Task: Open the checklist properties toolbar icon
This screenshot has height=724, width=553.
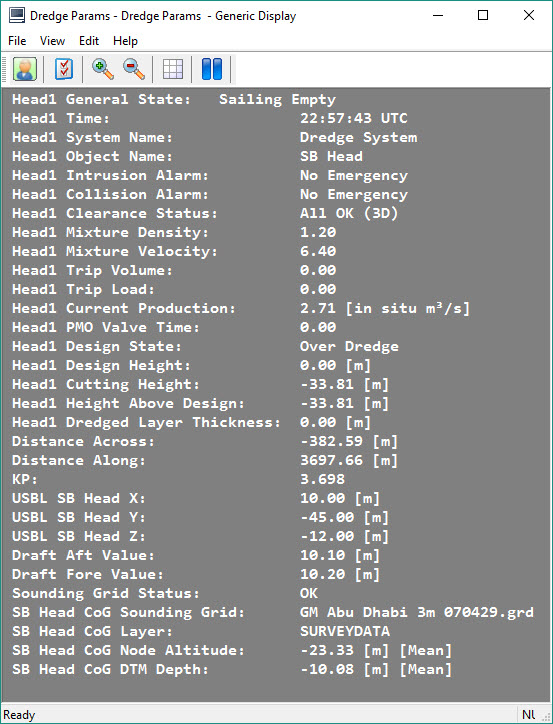Action: pyautogui.click(x=64, y=69)
